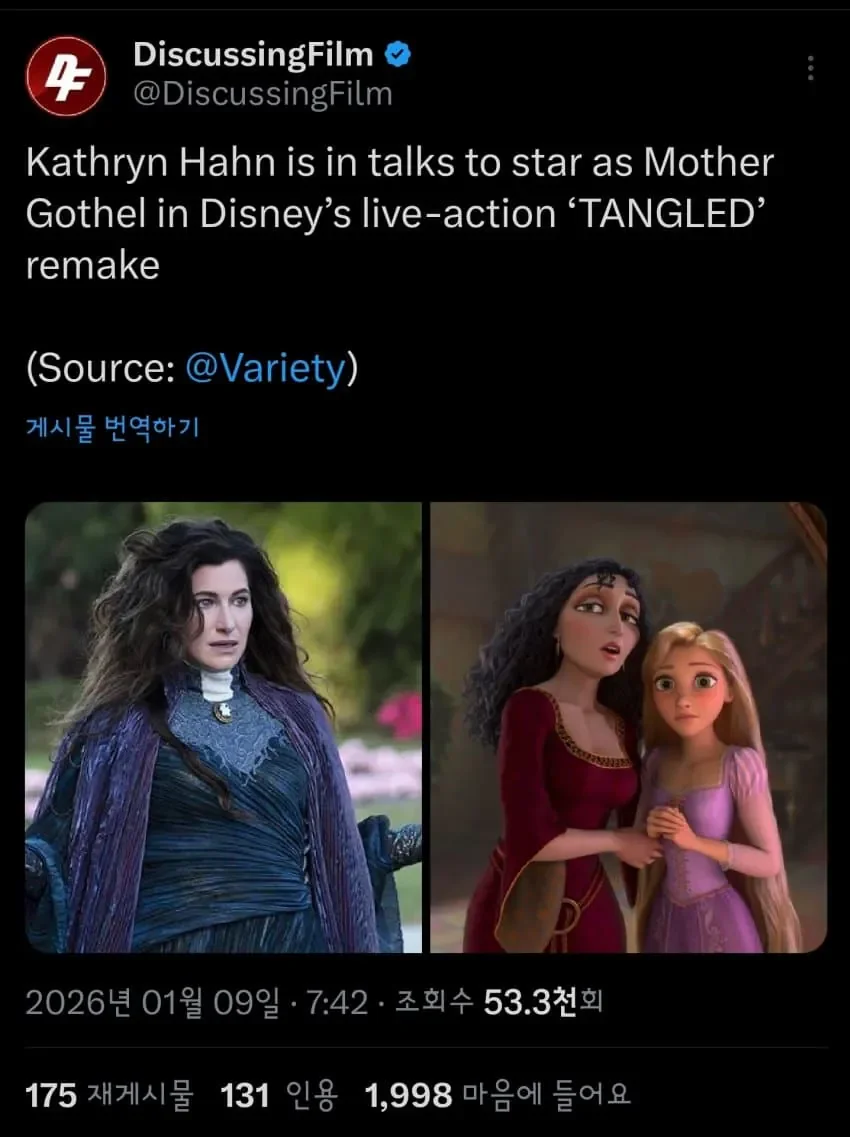Open the 131 인용 quotes list
This screenshot has width=850, height=1137.
(x=279, y=1095)
